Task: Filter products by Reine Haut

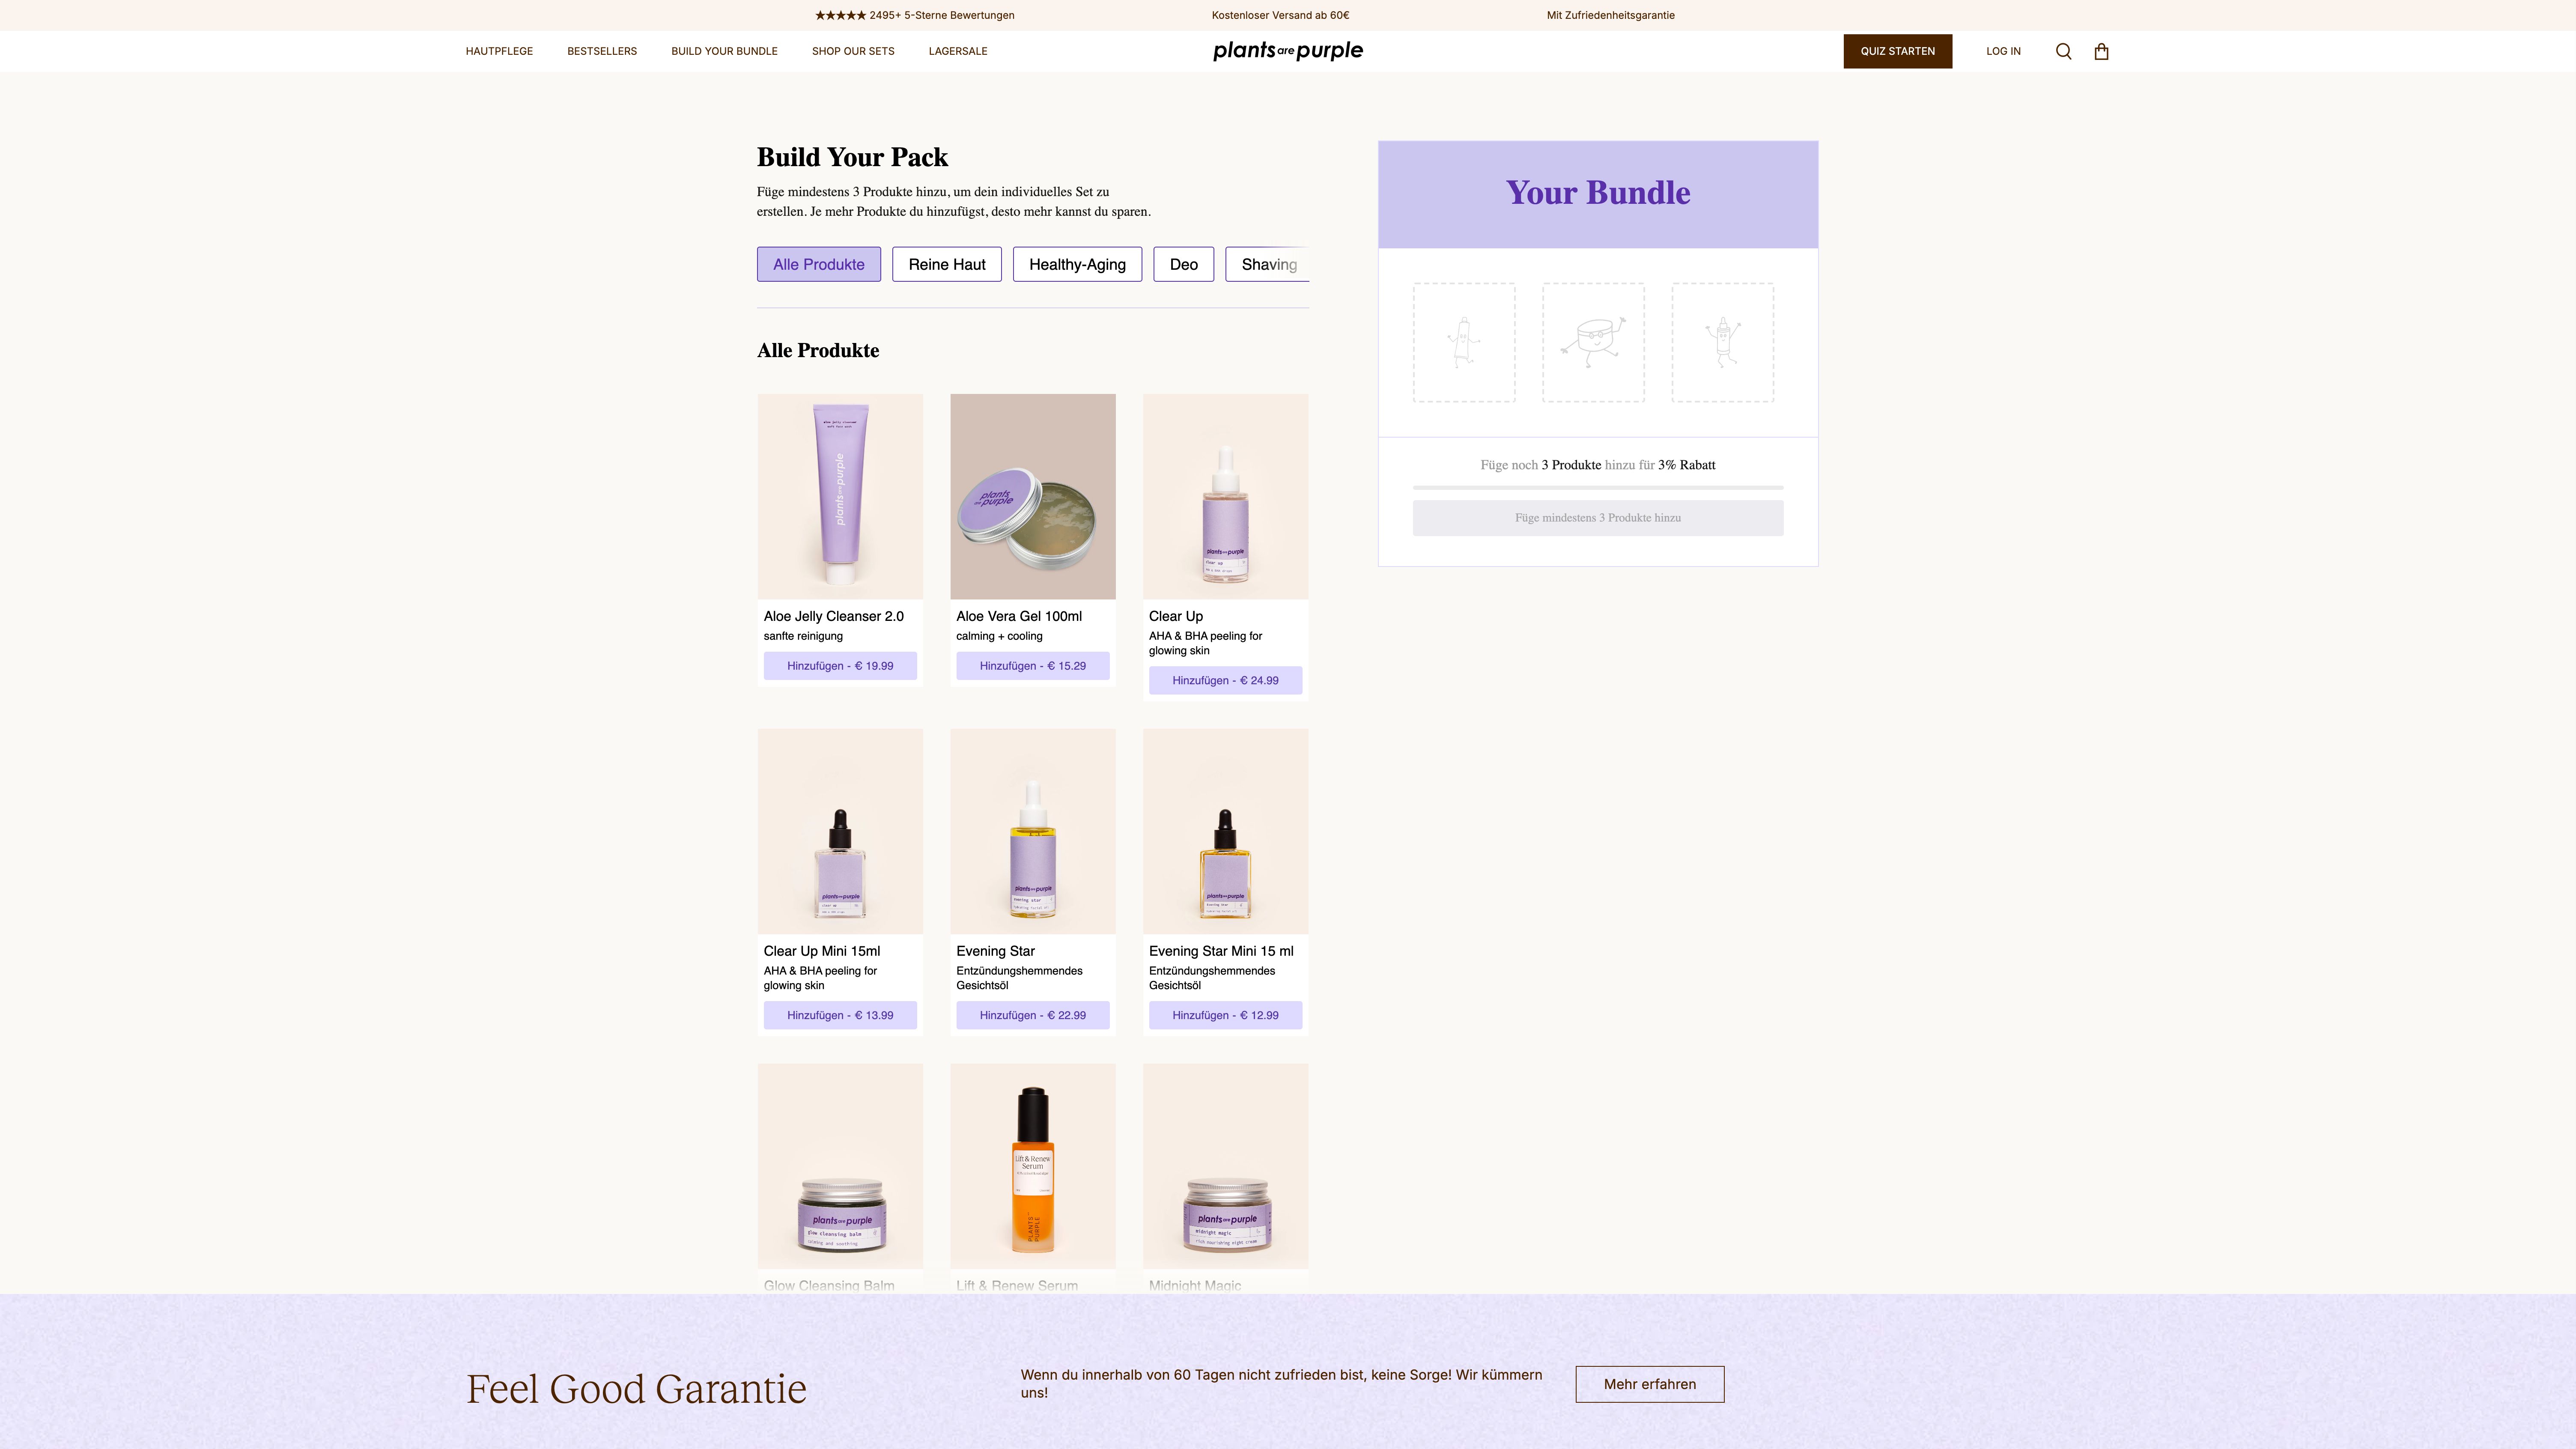Action: click(x=947, y=264)
